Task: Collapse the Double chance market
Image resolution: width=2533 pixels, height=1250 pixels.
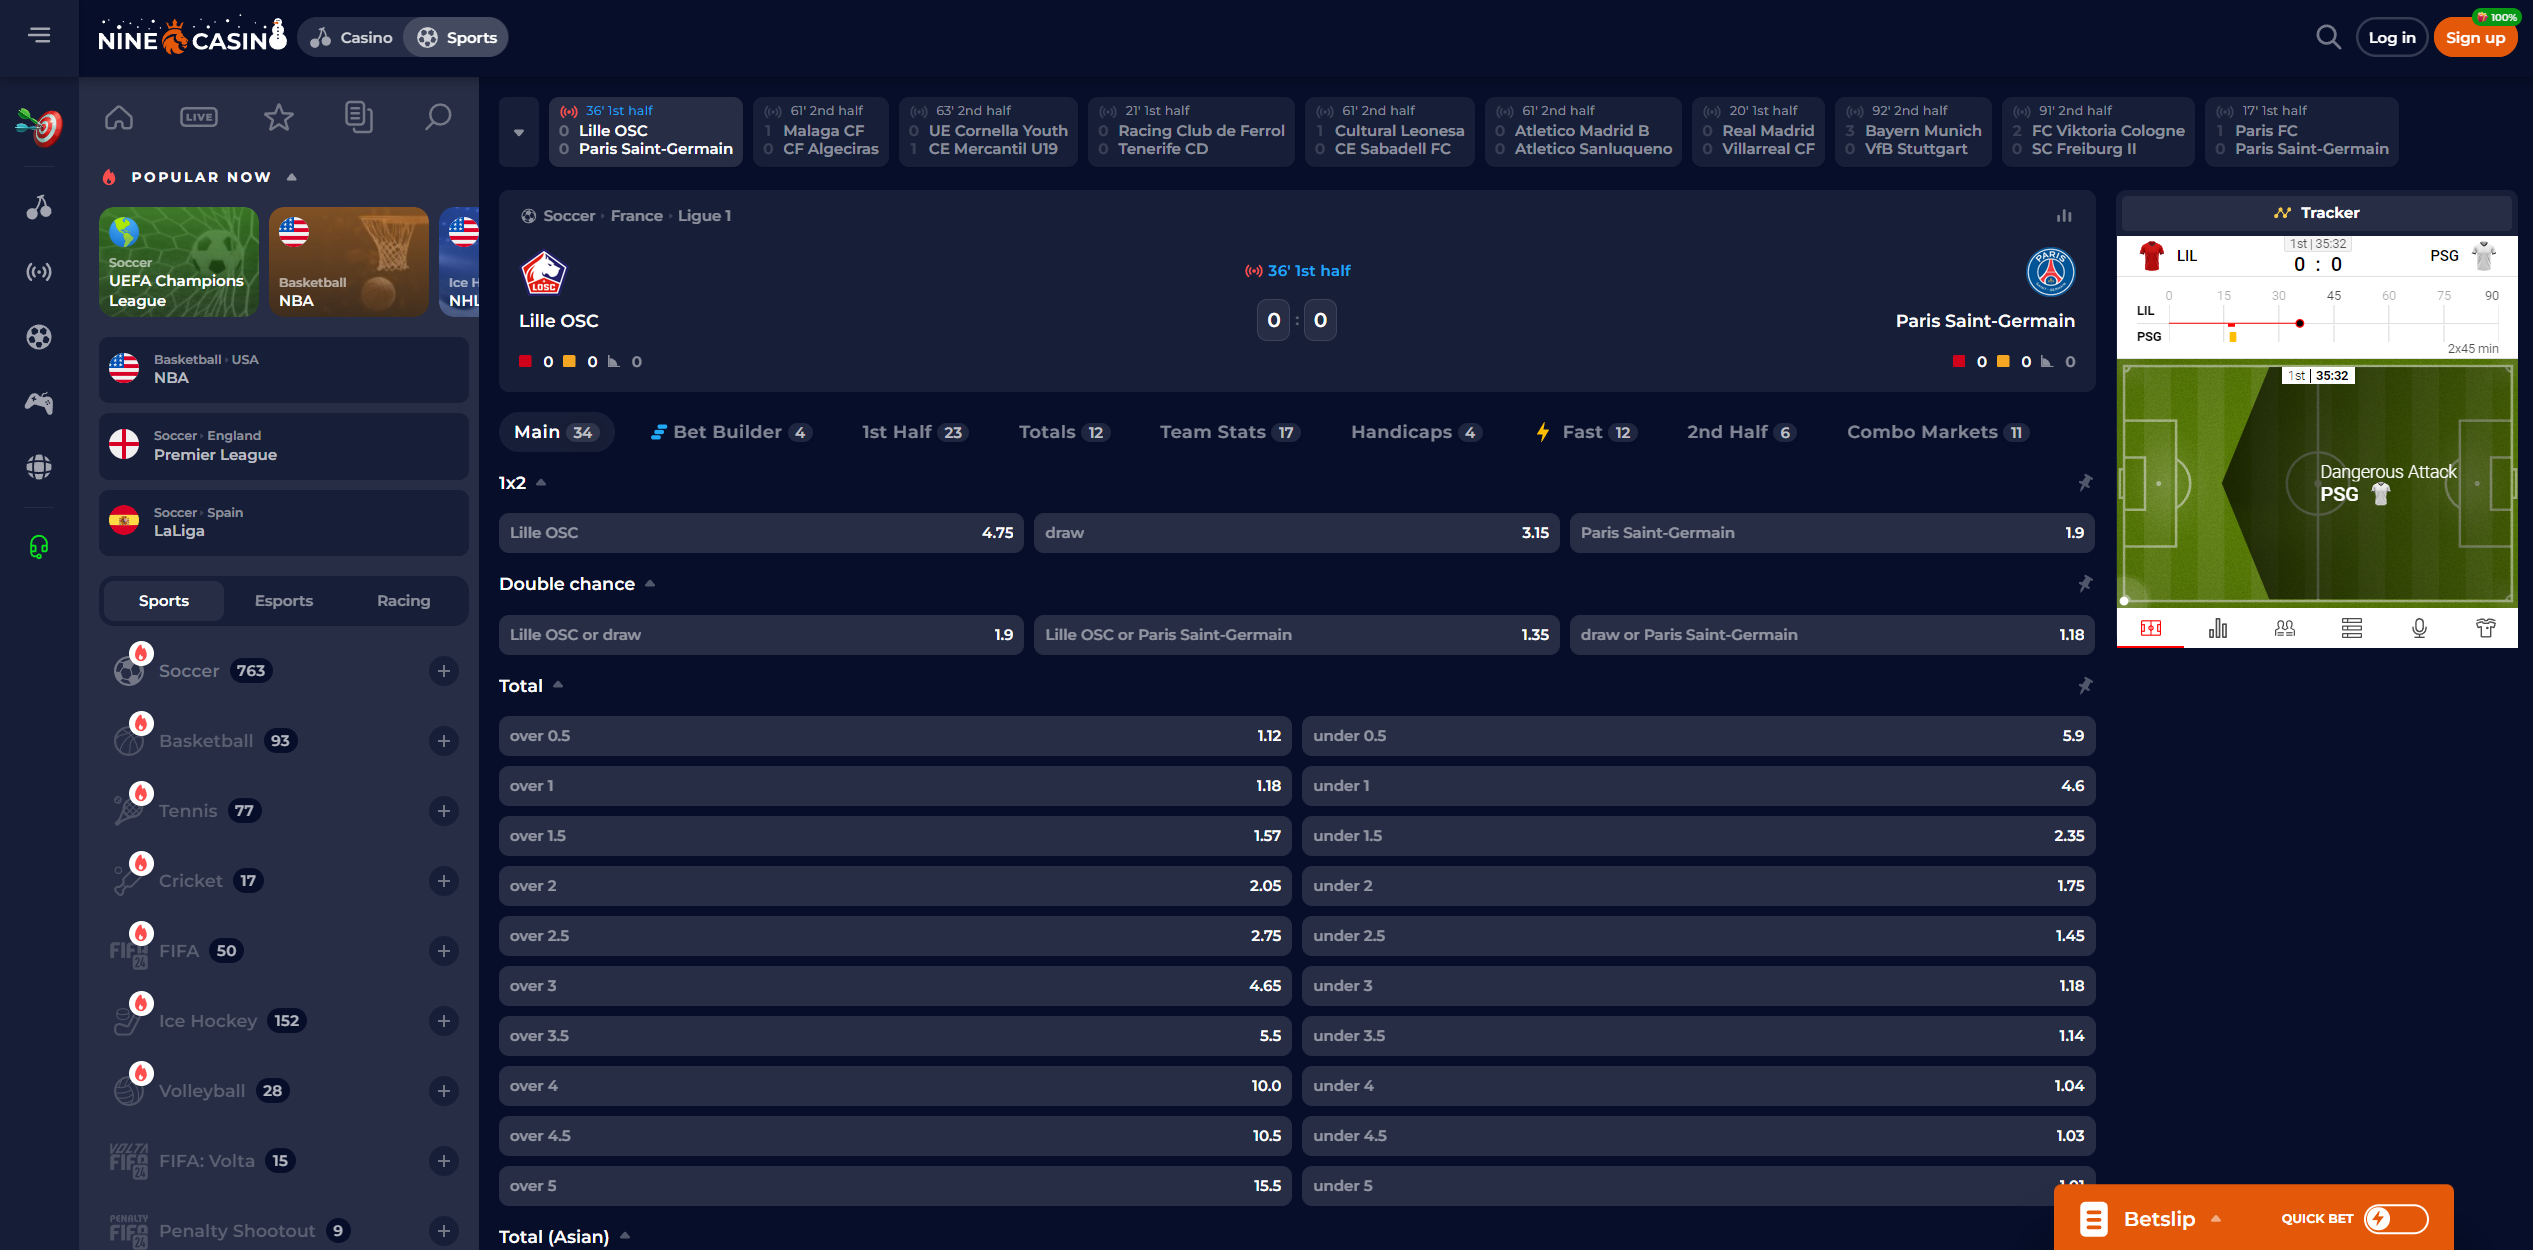Action: [x=650, y=584]
